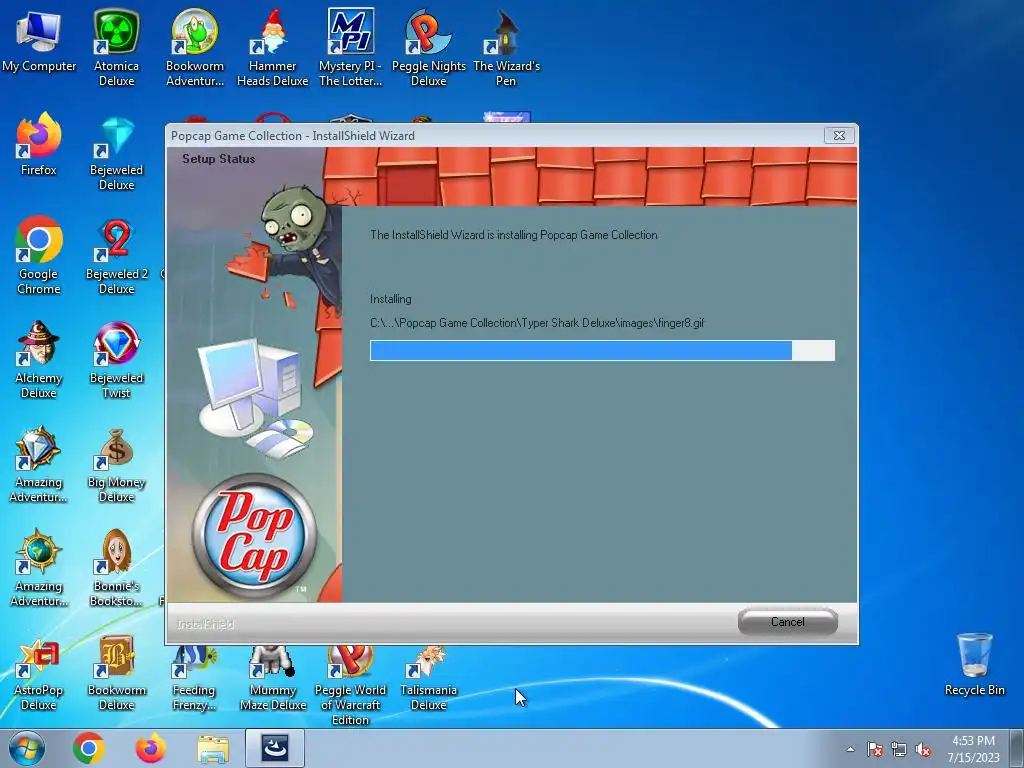Select the Bejeweled Deluxe desktop icon
This screenshot has height=768, width=1024.
(x=116, y=152)
